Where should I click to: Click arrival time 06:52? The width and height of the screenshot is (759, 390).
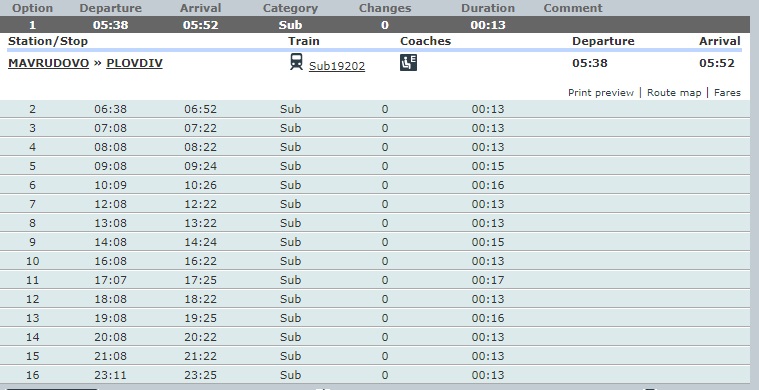pyautogui.click(x=200, y=109)
